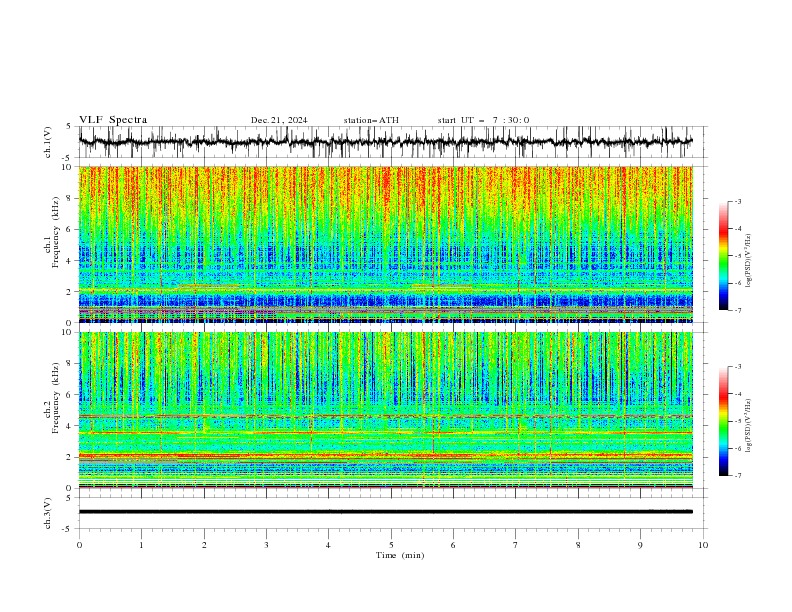Image resolution: width=792 pixels, height=612 pixels.
Task: Click the "VLF Spectra" plot title
Action: point(113,120)
